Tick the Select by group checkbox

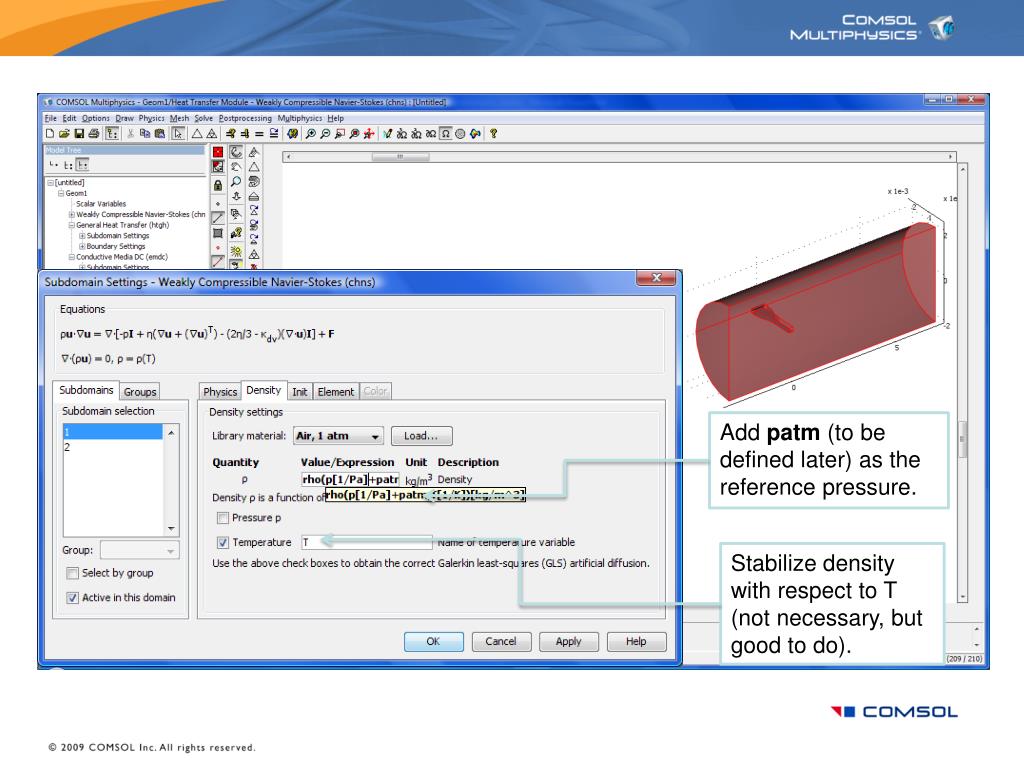72,573
